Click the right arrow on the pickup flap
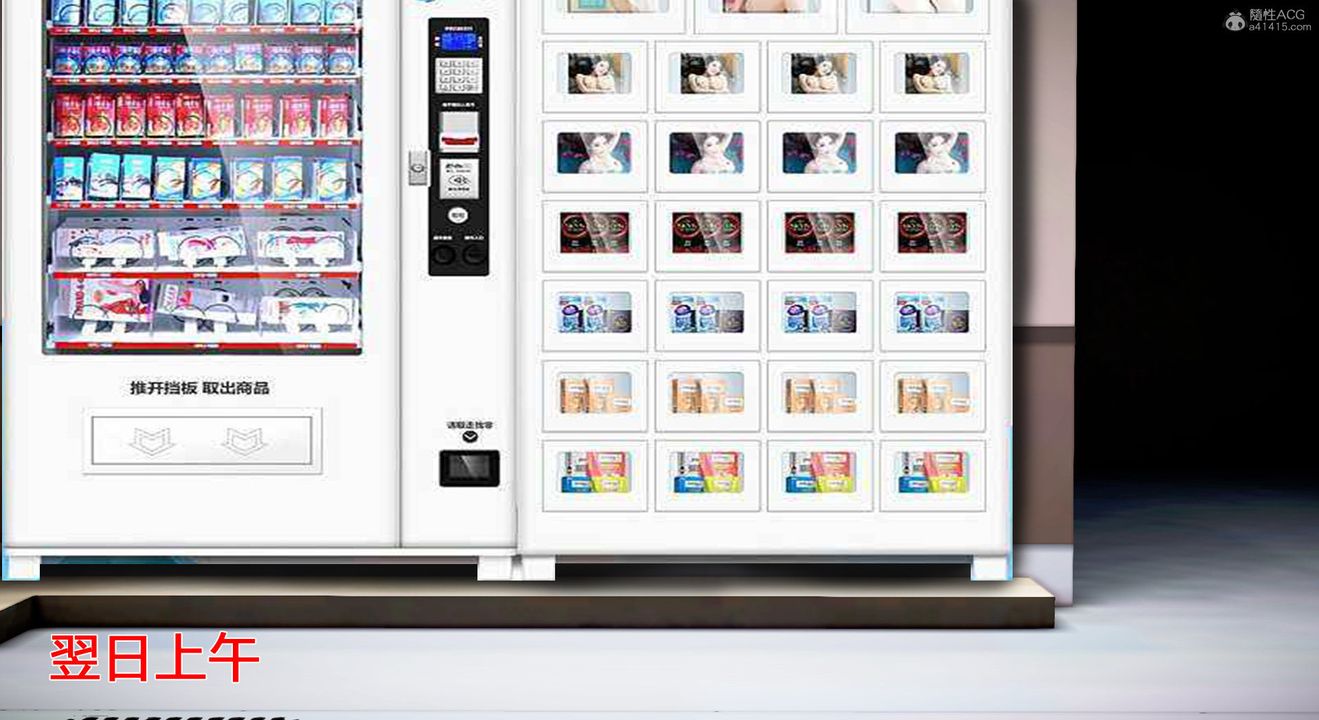This screenshot has height=720, width=1319. (x=244, y=441)
